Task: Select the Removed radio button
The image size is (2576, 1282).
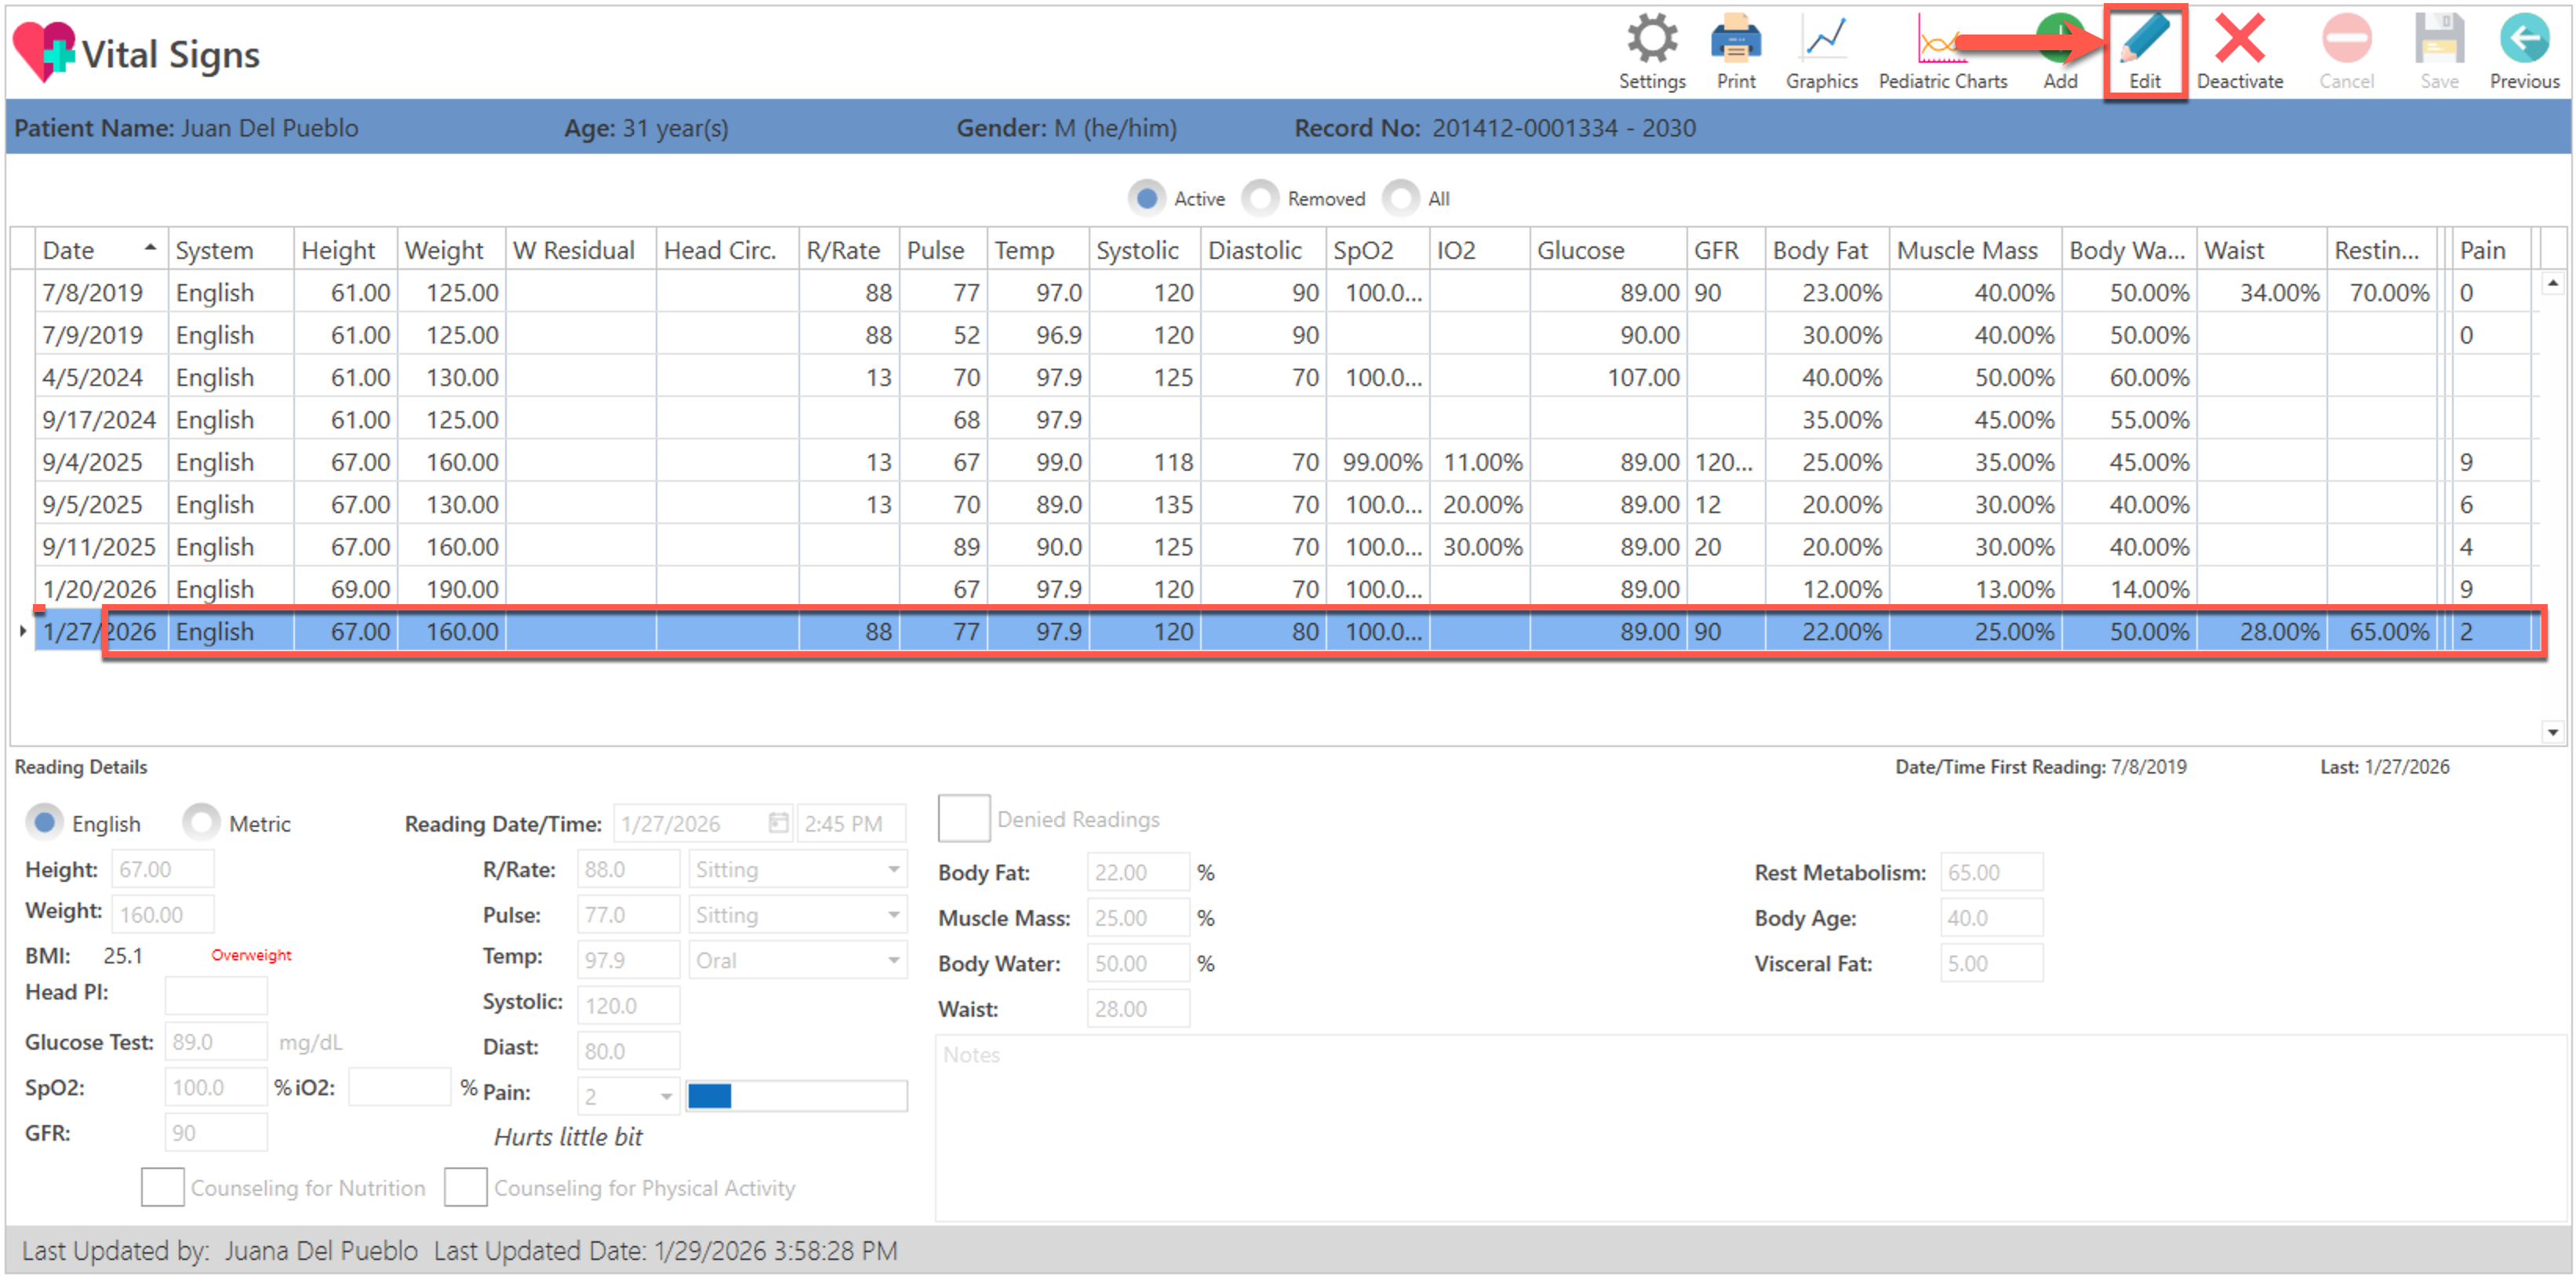Action: pyautogui.click(x=1260, y=198)
